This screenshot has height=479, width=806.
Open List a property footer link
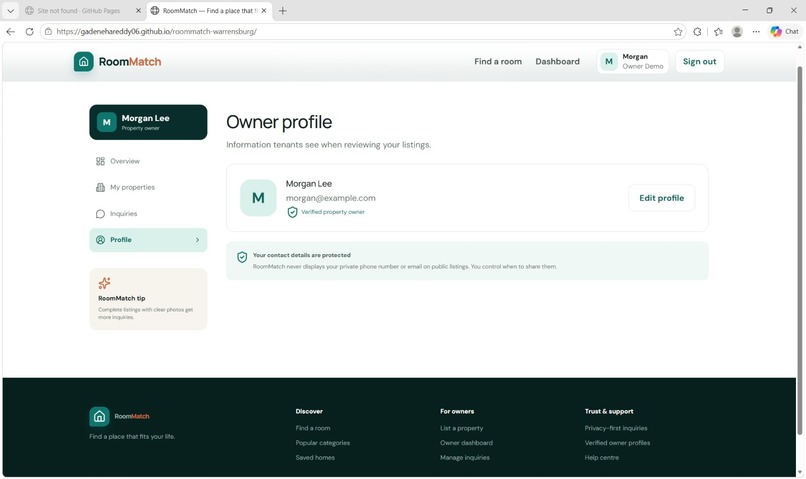point(461,428)
